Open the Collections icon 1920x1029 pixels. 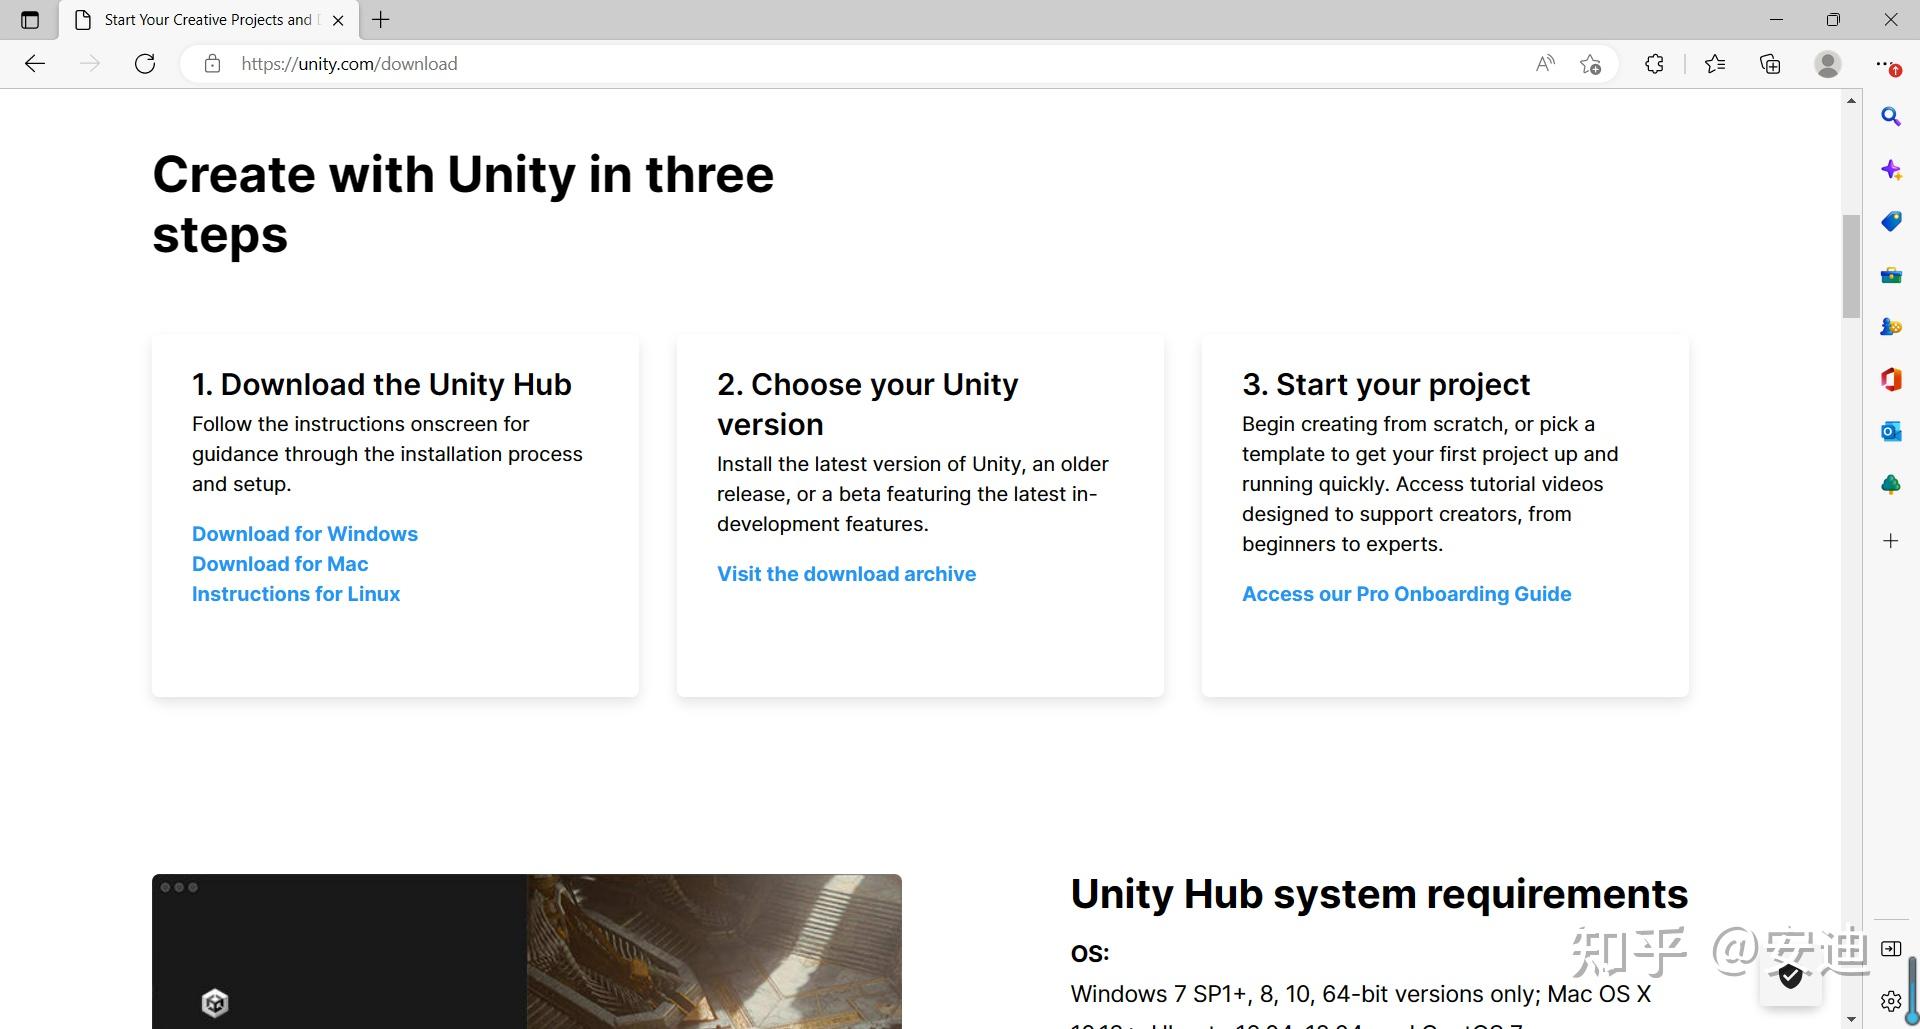[x=1769, y=63]
